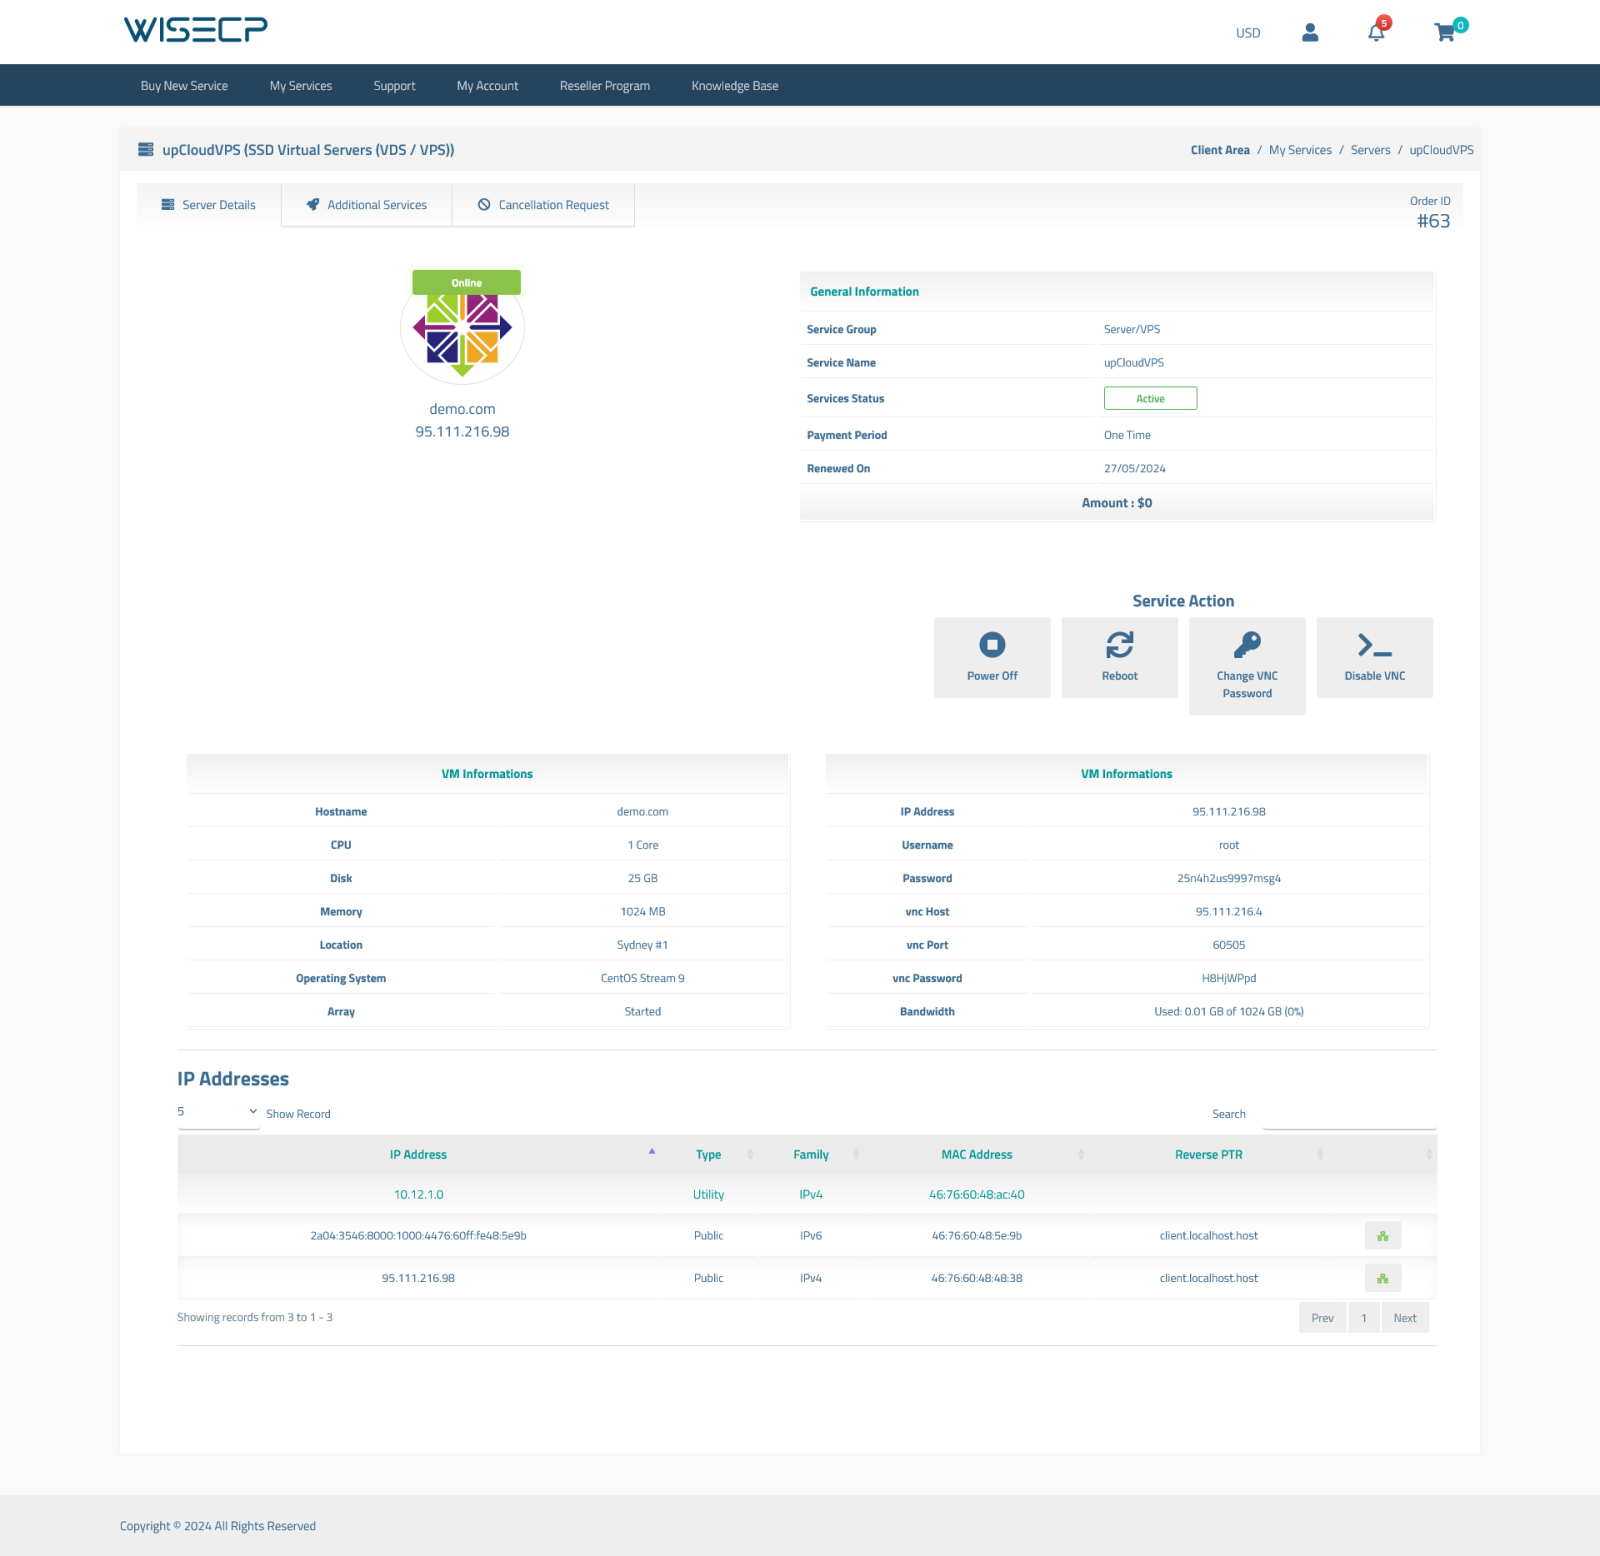Click the Amount : $0 row
The width and height of the screenshot is (1600, 1556).
pyautogui.click(x=1117, y=503)
